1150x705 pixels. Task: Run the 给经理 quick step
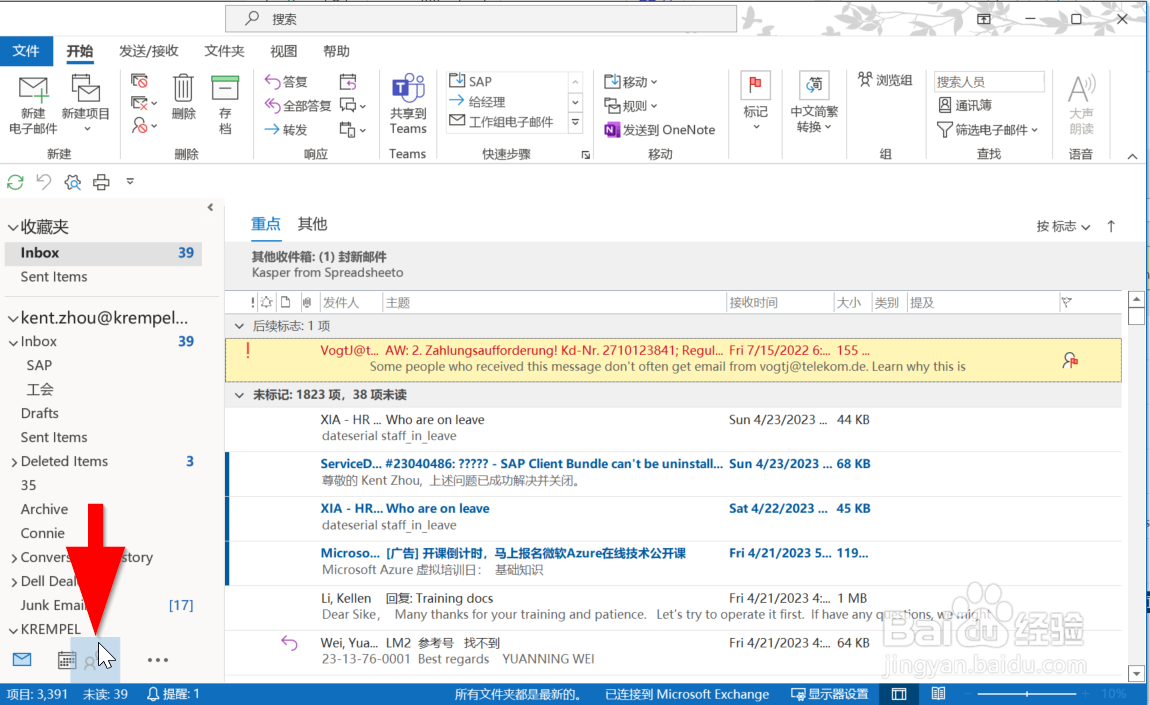point(477,101)
